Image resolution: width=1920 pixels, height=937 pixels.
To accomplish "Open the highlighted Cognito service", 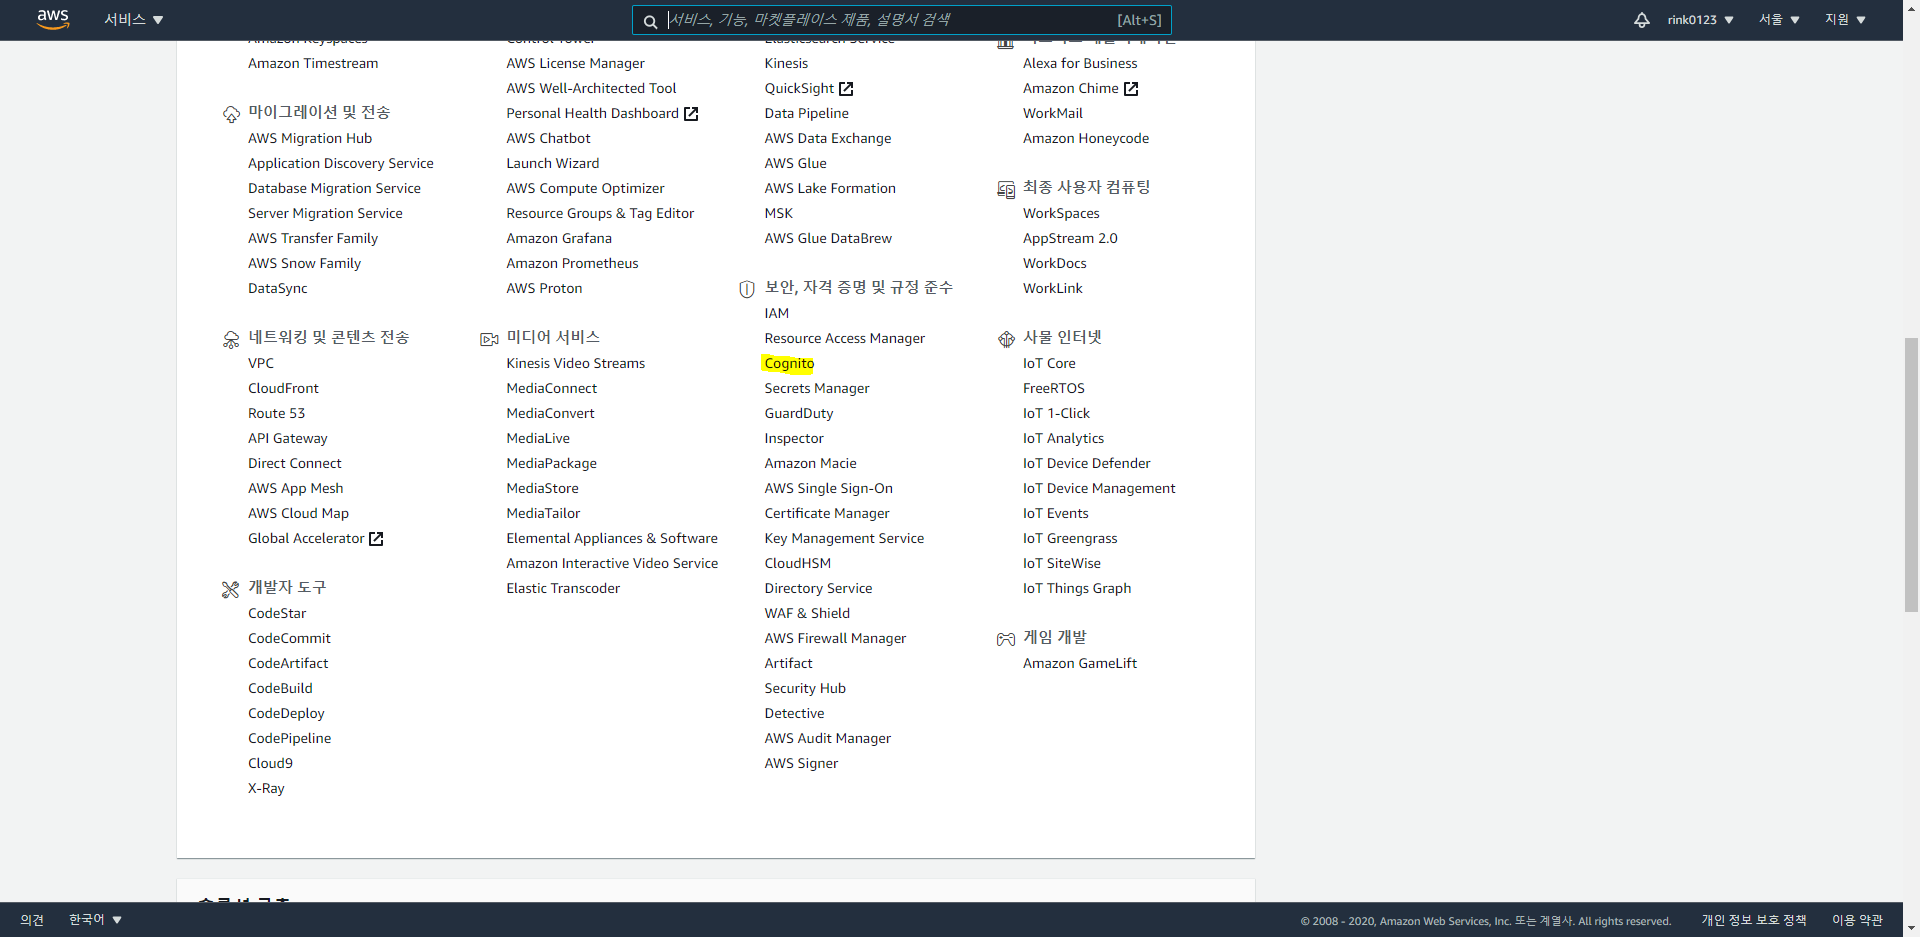I will pos(789,364).
